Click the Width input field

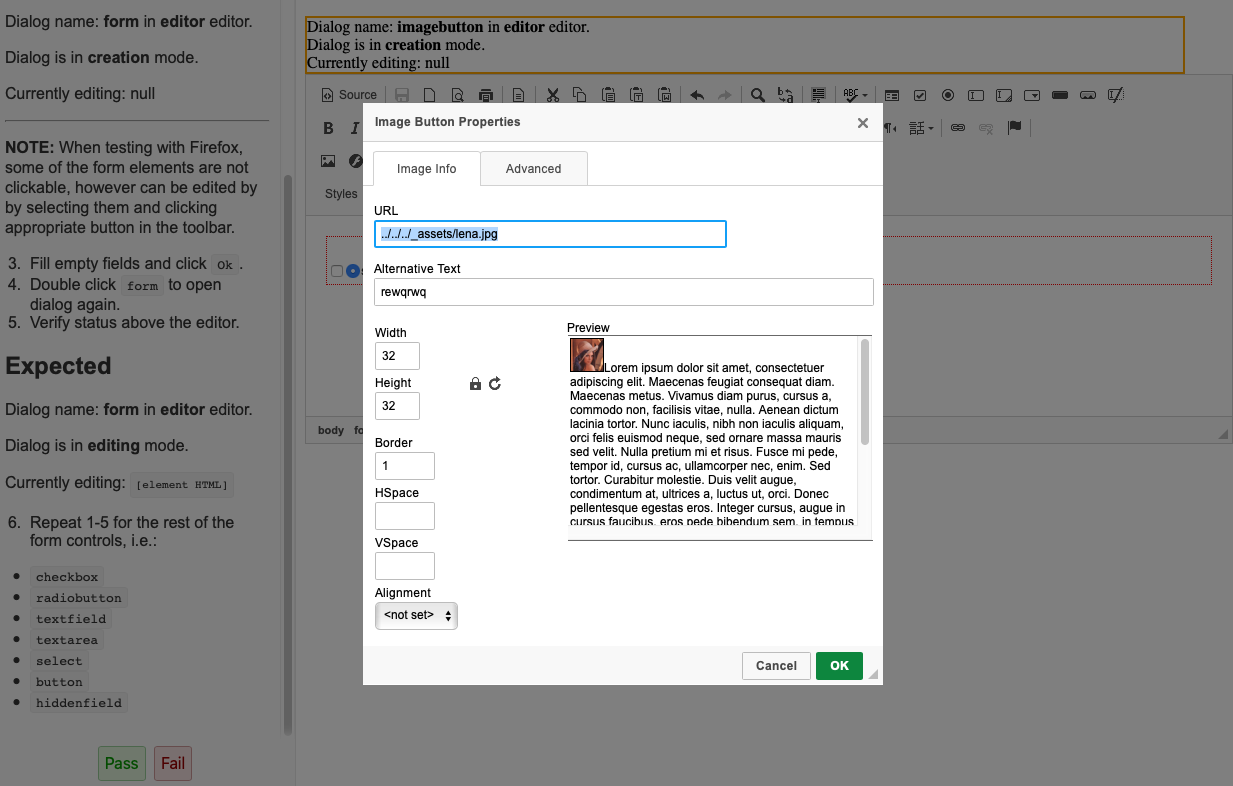coord(397,356)
